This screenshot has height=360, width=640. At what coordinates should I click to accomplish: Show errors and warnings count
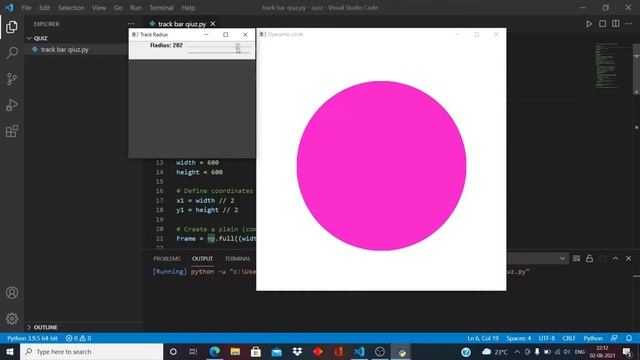(x=78, y=338)
